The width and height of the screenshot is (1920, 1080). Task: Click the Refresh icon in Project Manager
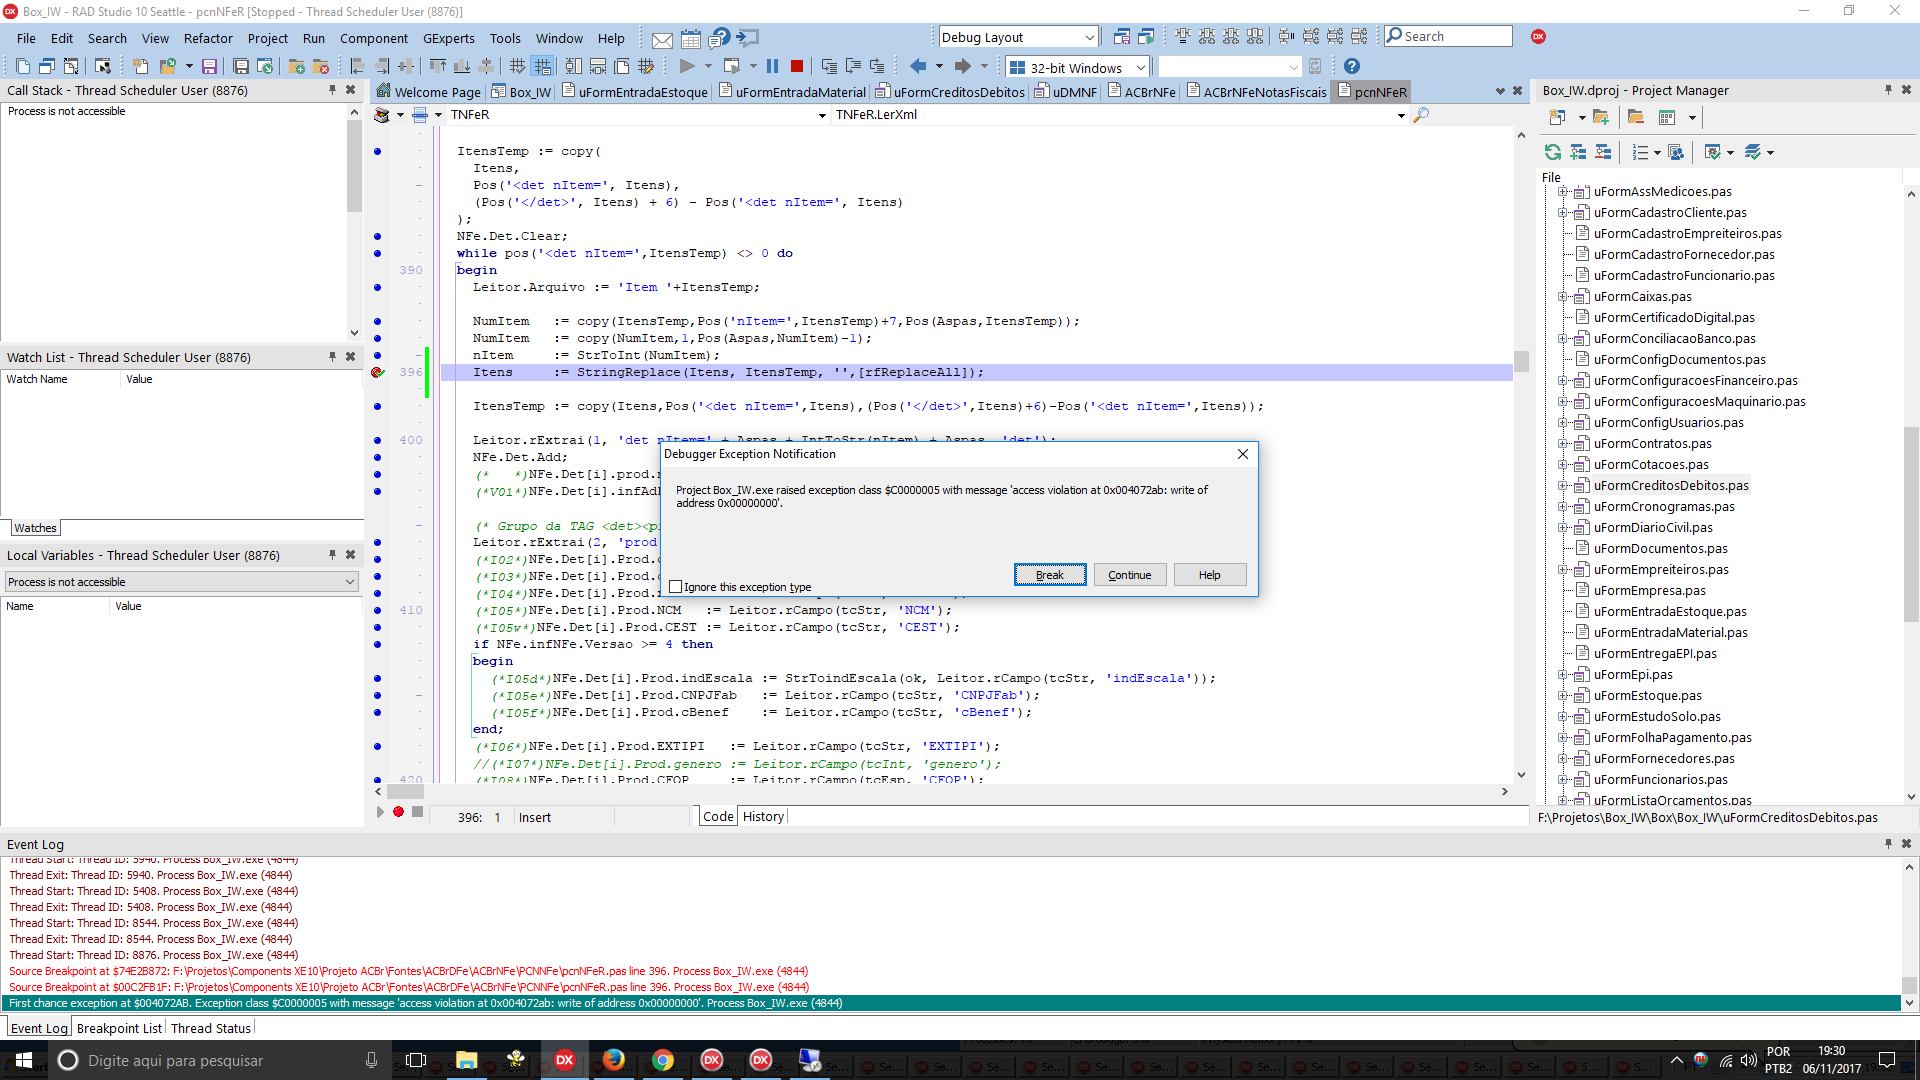pyautogui.click(x=1552, y=152)
